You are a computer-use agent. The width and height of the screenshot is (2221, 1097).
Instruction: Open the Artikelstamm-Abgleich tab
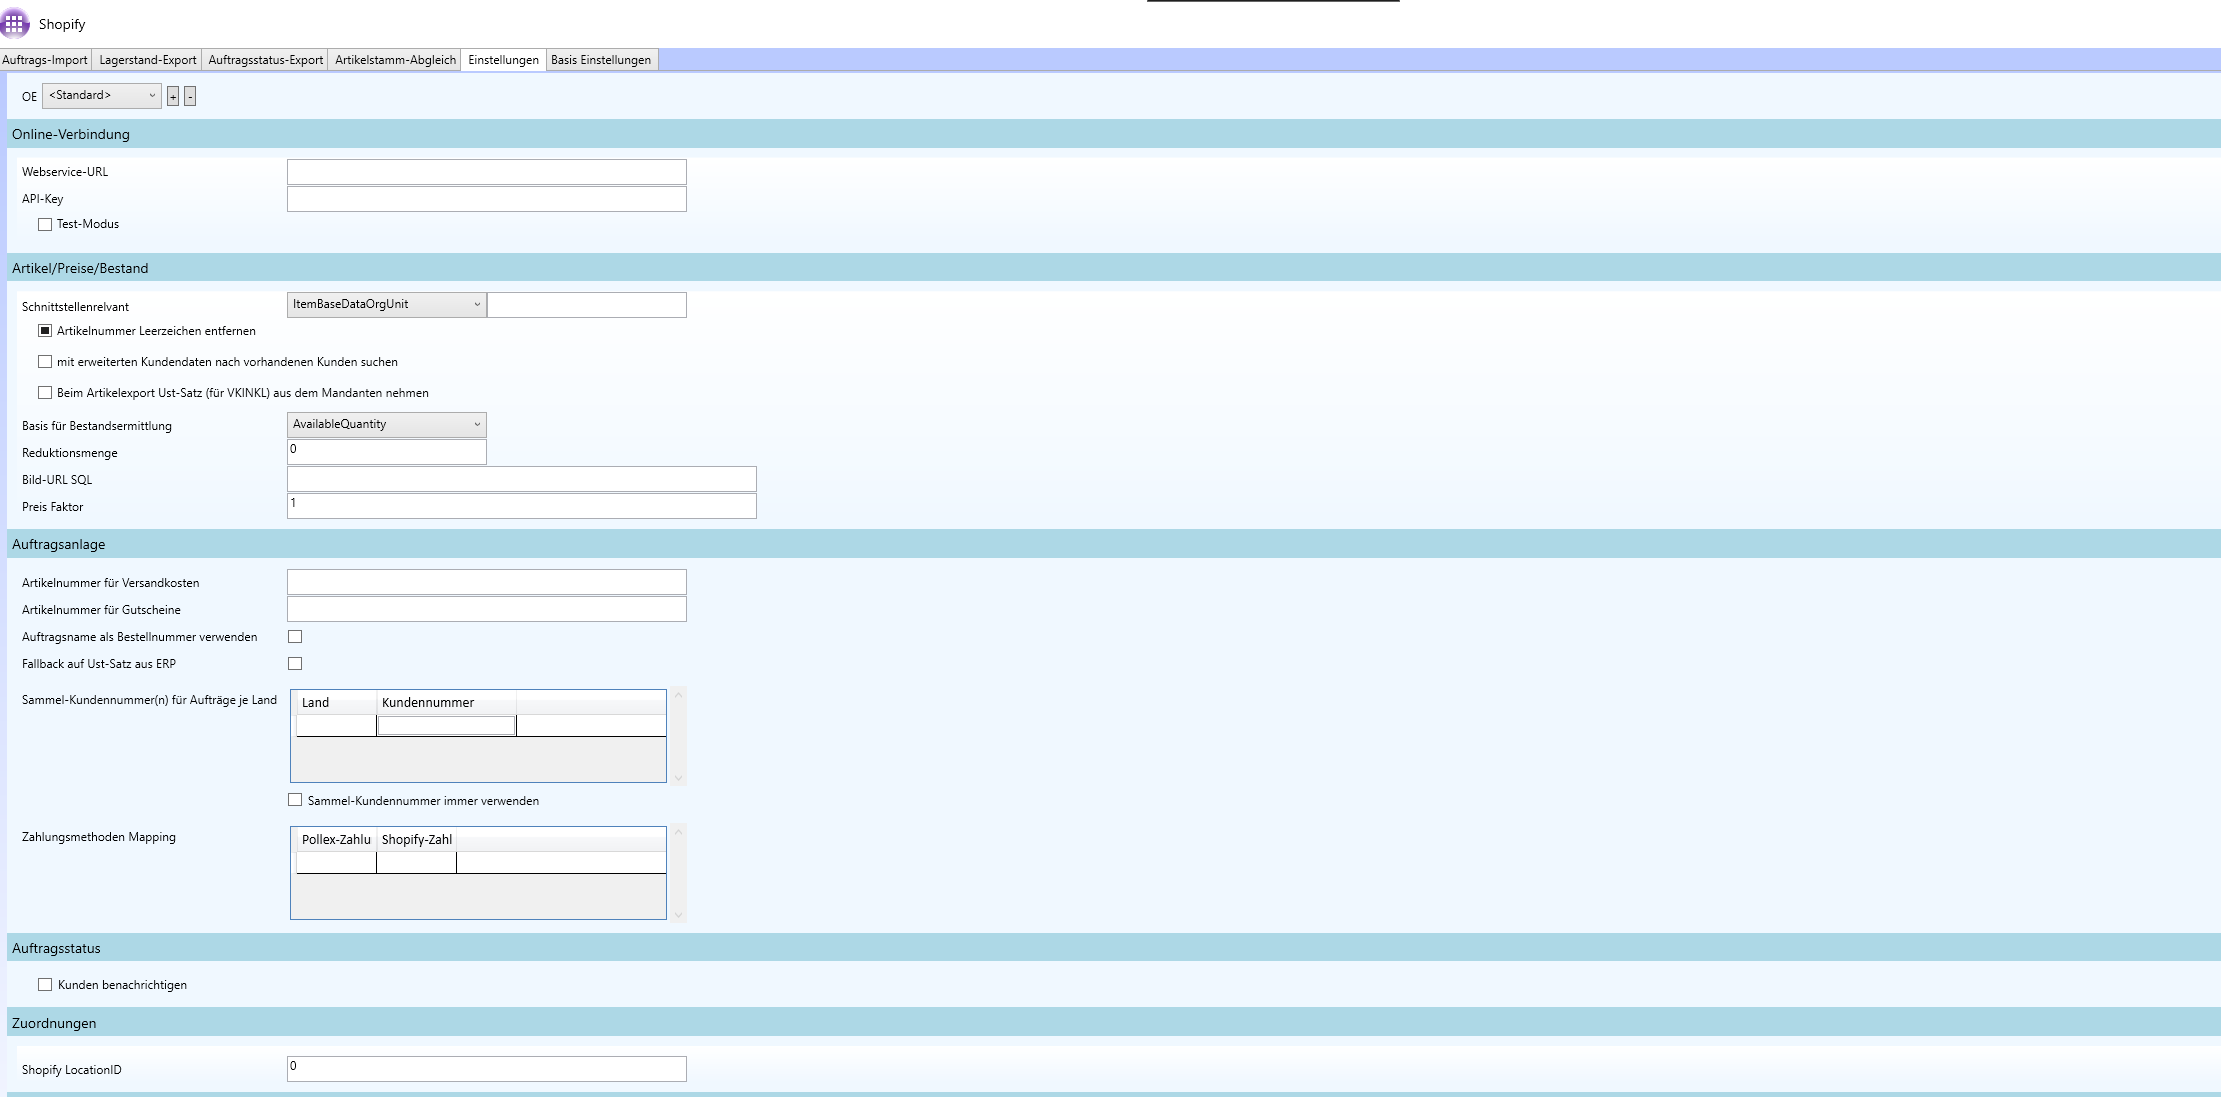(x=395, y=60)
